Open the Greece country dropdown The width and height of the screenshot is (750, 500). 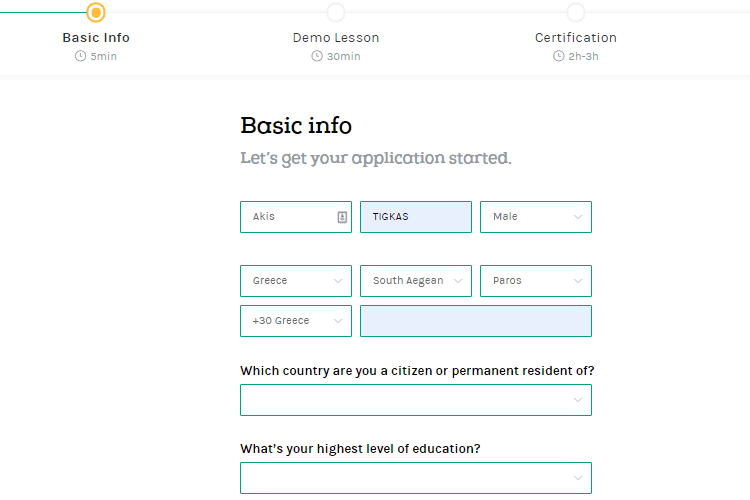(x=296, y=281)
